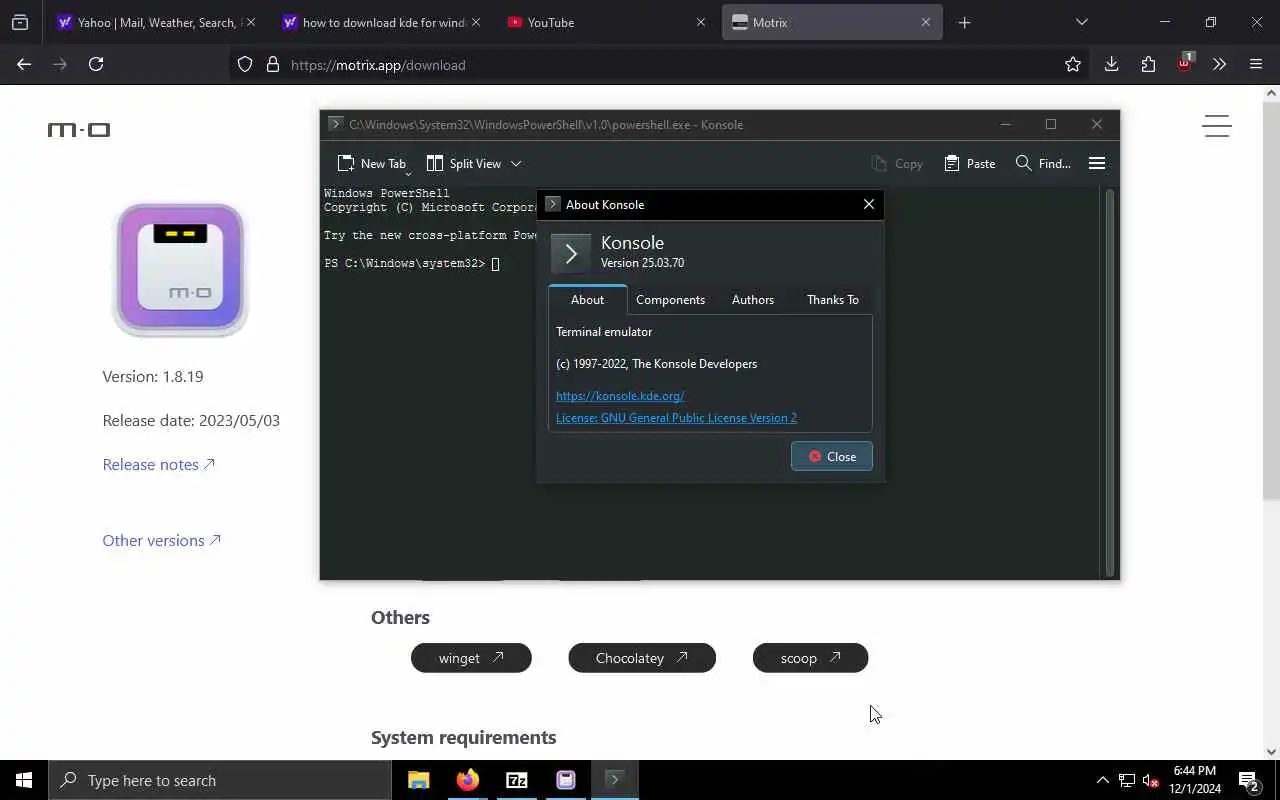
Task: Open Konsole hamburger menu
Action: tap(1097, 164)
